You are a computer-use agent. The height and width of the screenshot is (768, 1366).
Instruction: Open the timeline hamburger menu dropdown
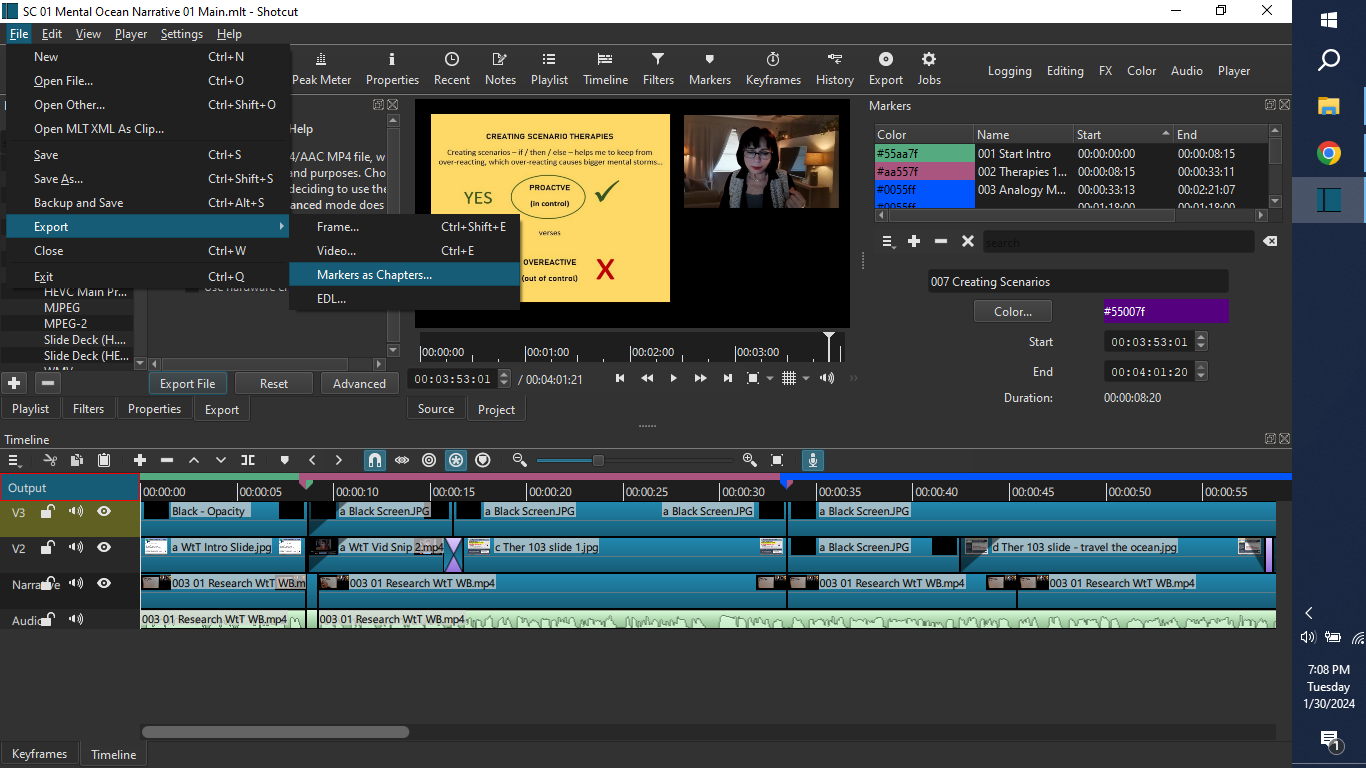point(15,460)
